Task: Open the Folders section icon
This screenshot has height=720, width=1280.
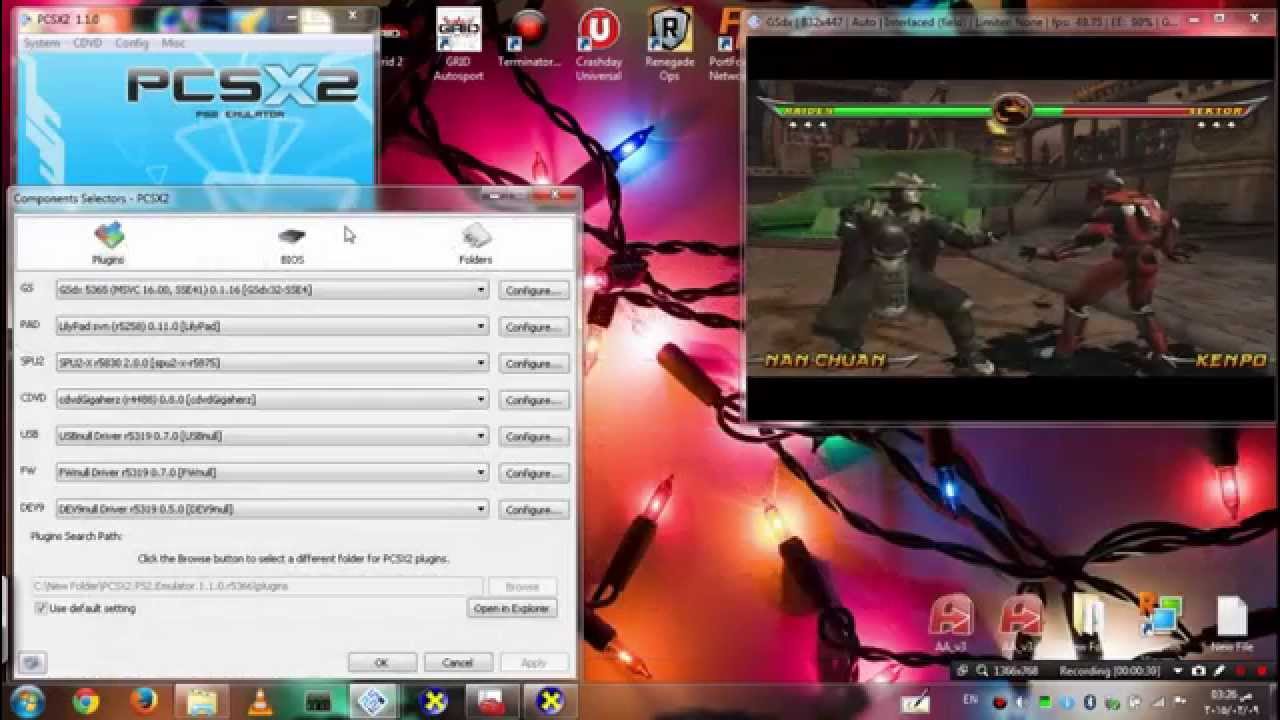Action: point(475,243)
